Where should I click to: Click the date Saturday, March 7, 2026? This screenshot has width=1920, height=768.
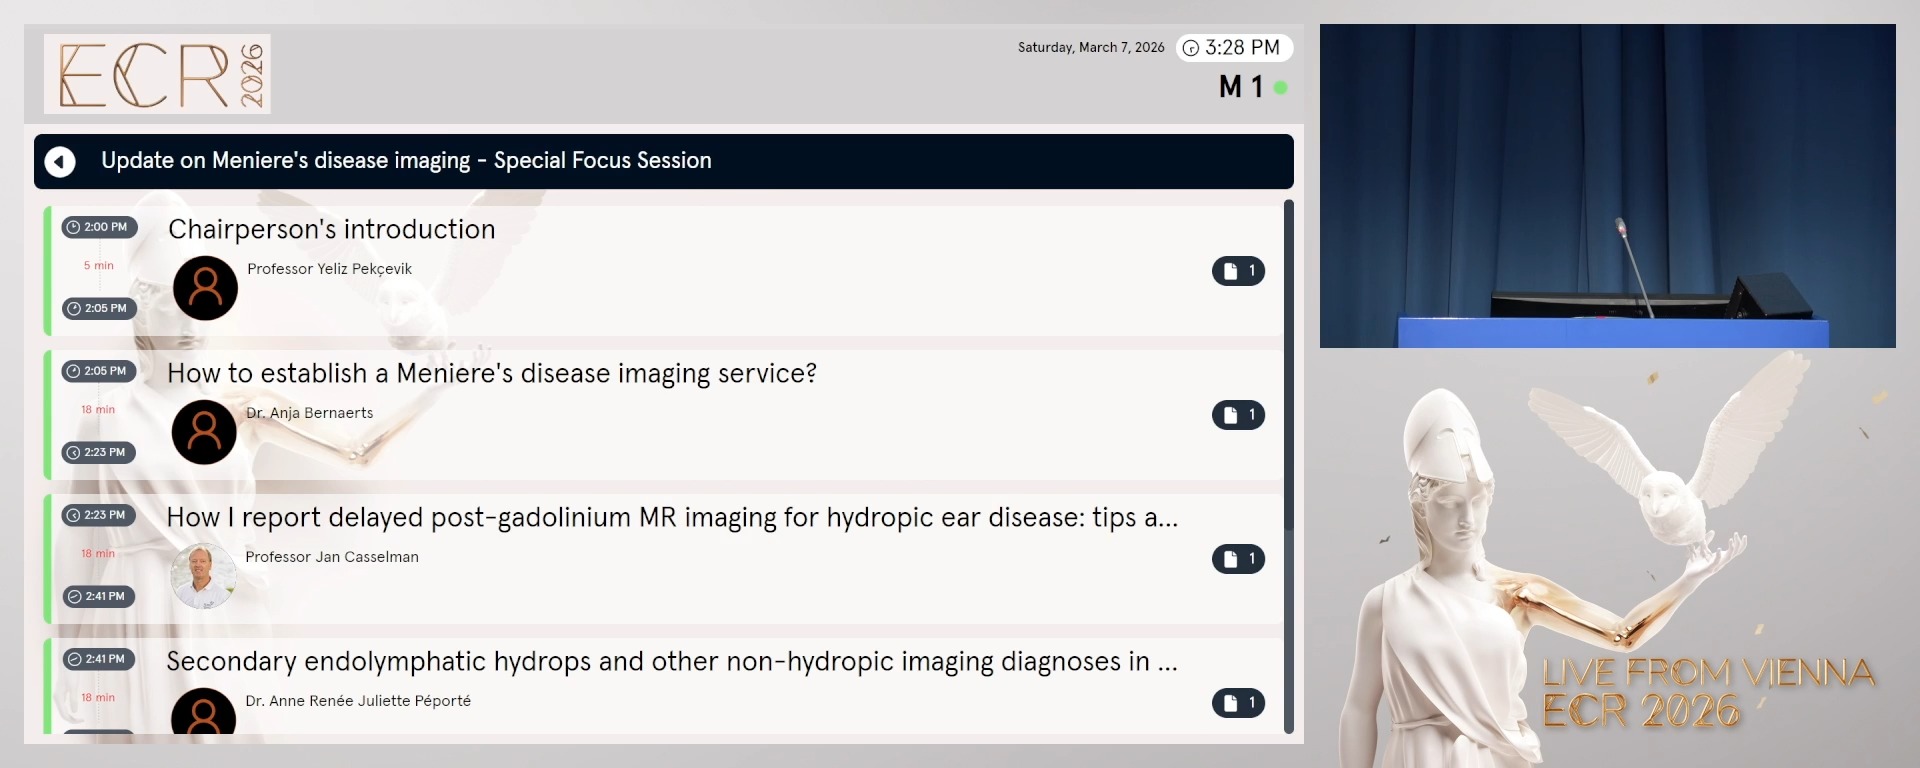tap(1091, 48)
